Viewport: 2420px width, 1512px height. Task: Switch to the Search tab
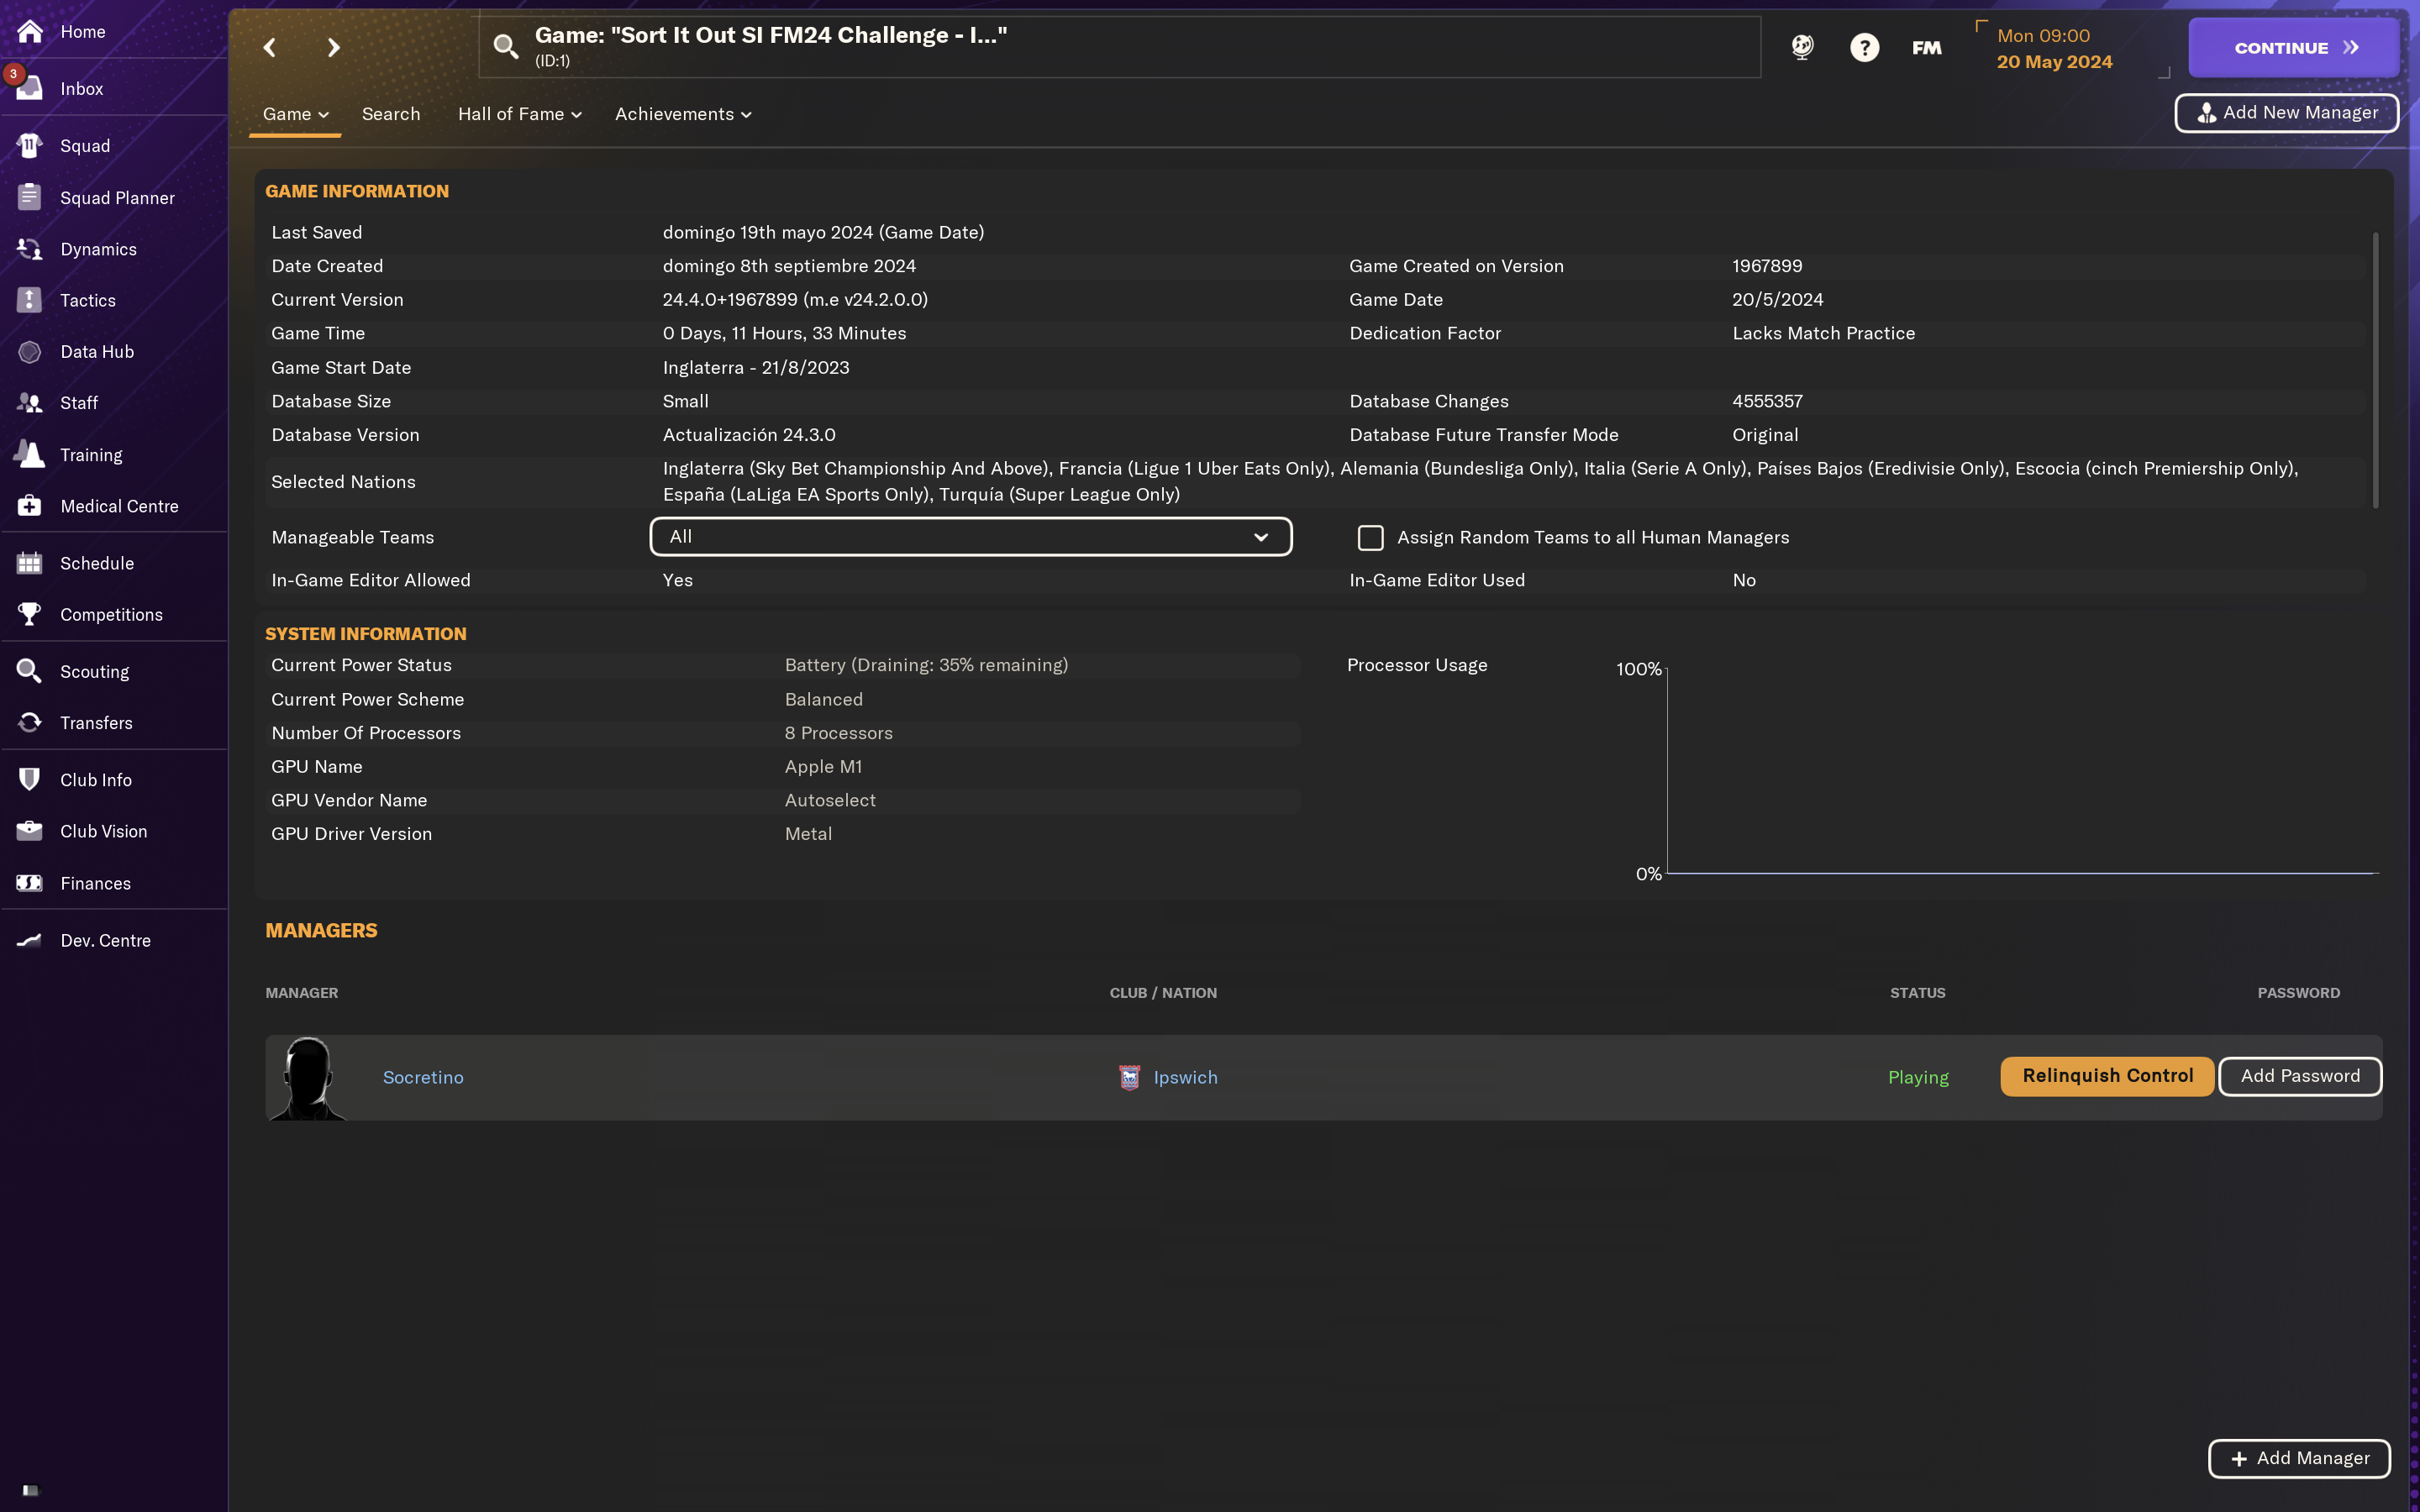391,114
